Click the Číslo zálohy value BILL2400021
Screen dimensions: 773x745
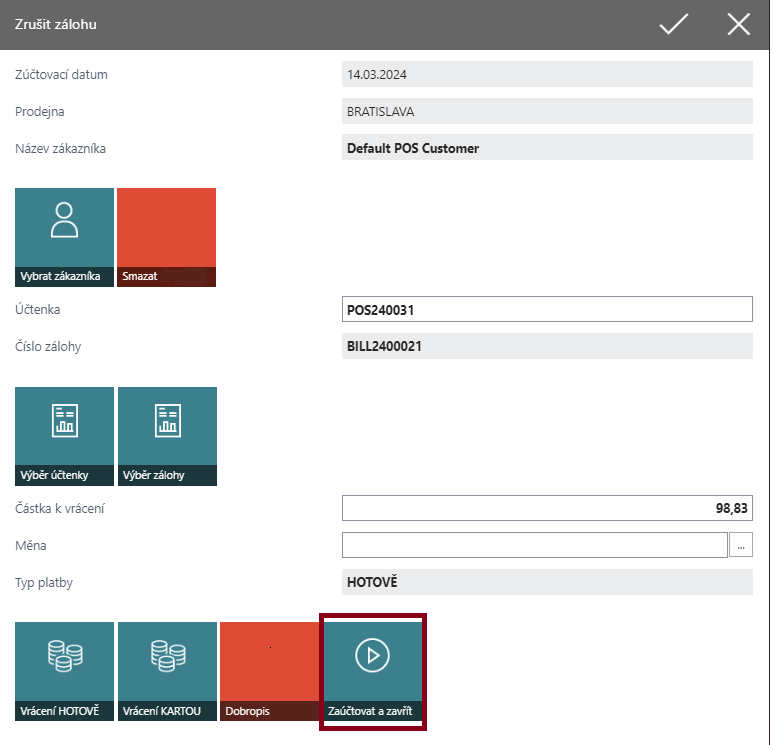(547, 346)
